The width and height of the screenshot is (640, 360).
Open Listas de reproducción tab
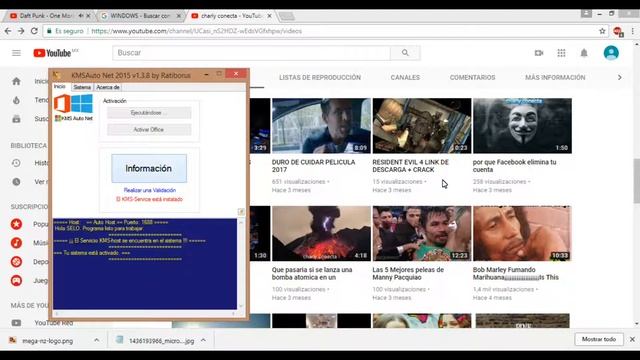(x=320, y=77)
